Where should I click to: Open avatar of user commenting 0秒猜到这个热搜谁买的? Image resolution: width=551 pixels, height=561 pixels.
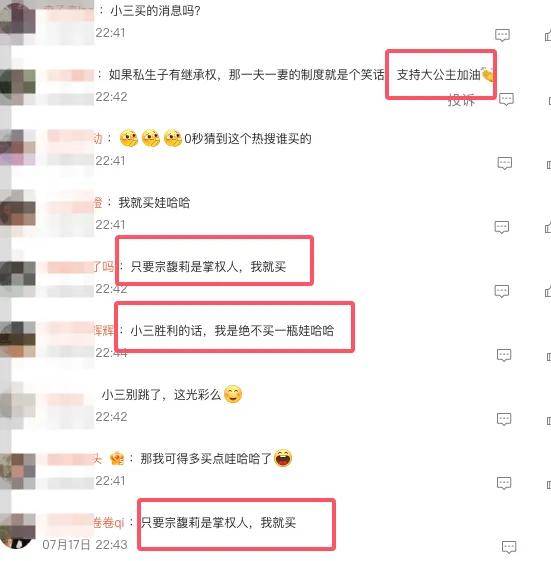[x=18, y=147]
